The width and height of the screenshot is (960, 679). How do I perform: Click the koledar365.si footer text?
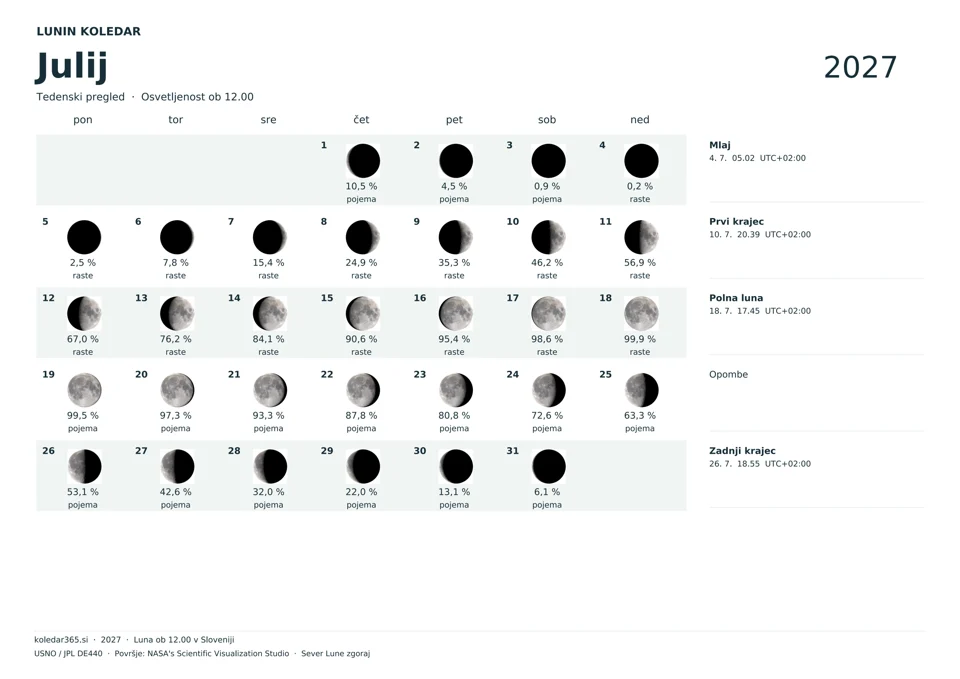tap(61, 639)
